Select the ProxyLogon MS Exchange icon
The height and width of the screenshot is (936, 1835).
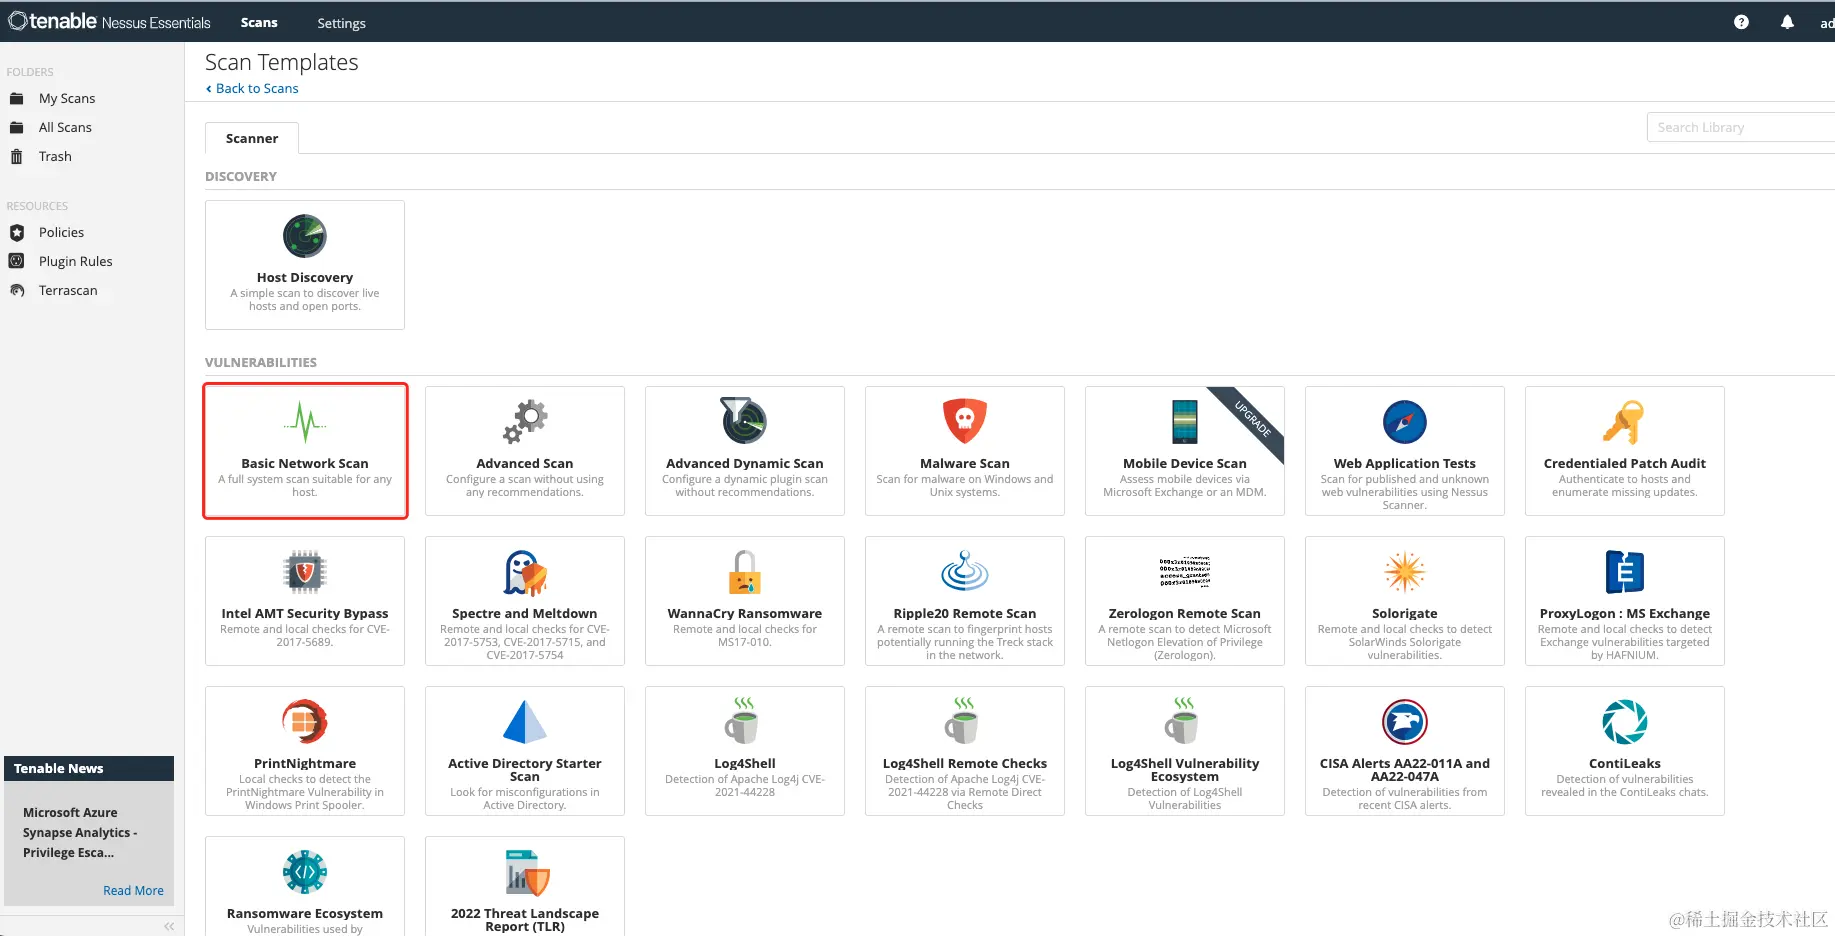[1625, 572]
